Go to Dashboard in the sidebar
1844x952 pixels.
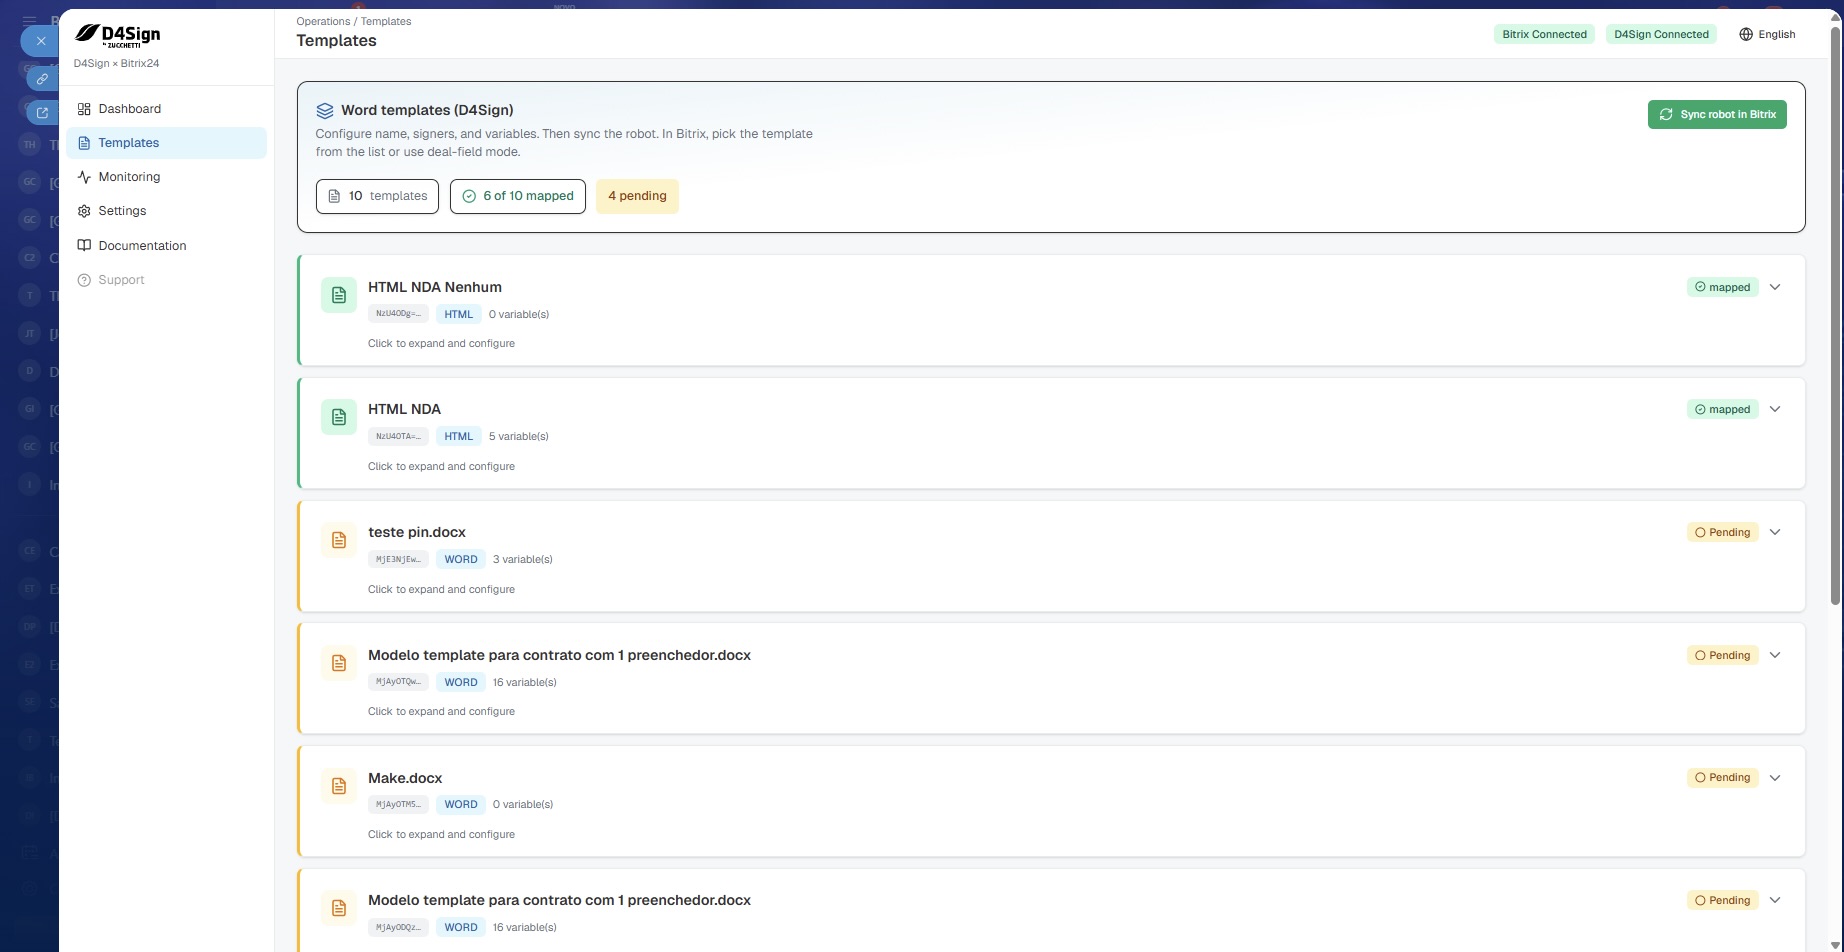tap(166, 109)
